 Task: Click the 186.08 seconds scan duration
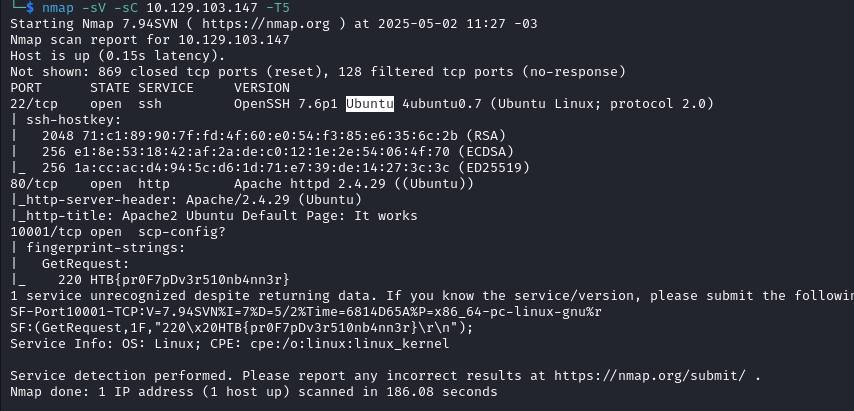point(442,392)
